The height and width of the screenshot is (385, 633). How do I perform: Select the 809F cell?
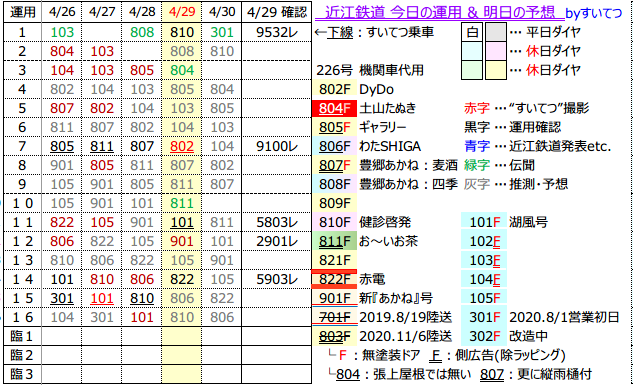334,203
